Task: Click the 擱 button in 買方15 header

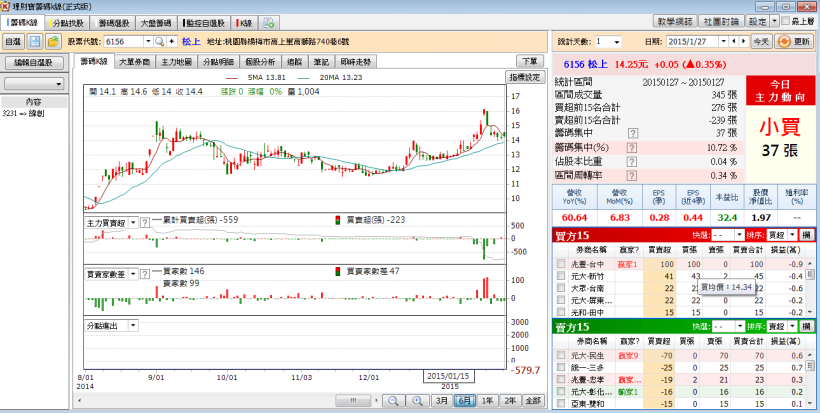Action: point(806,235)
